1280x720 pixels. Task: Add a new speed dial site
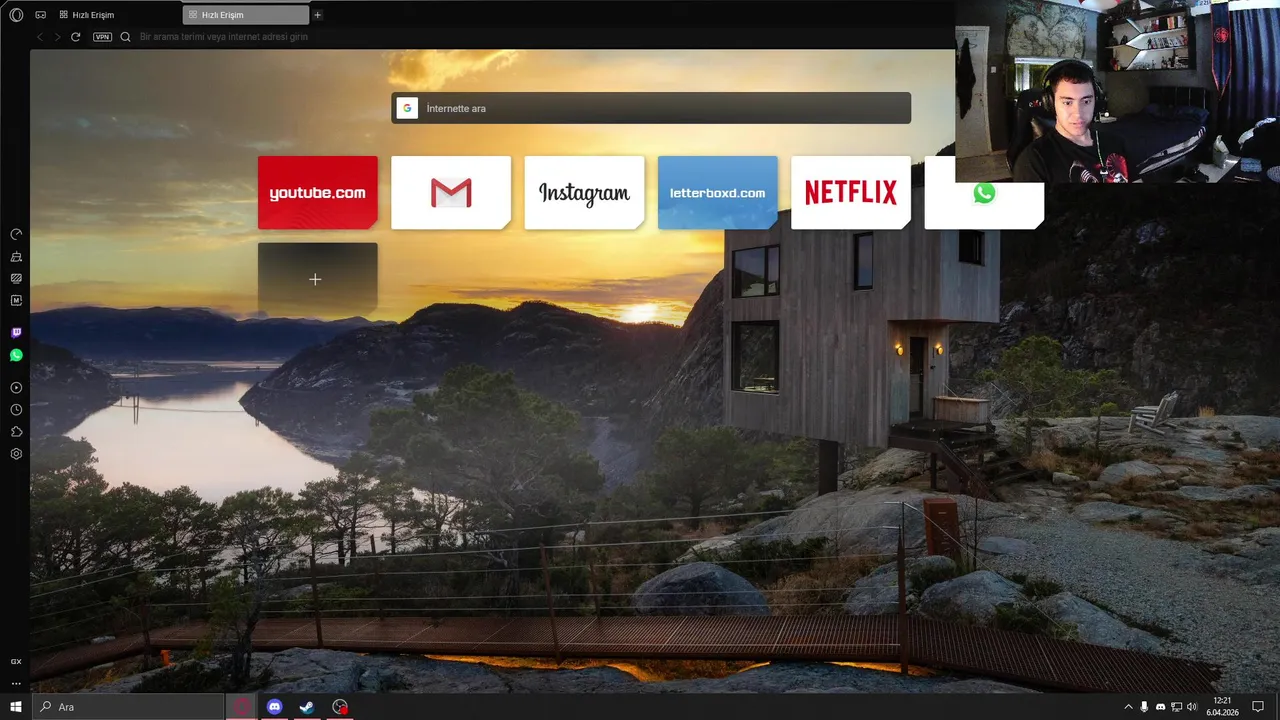coord(318,279)
